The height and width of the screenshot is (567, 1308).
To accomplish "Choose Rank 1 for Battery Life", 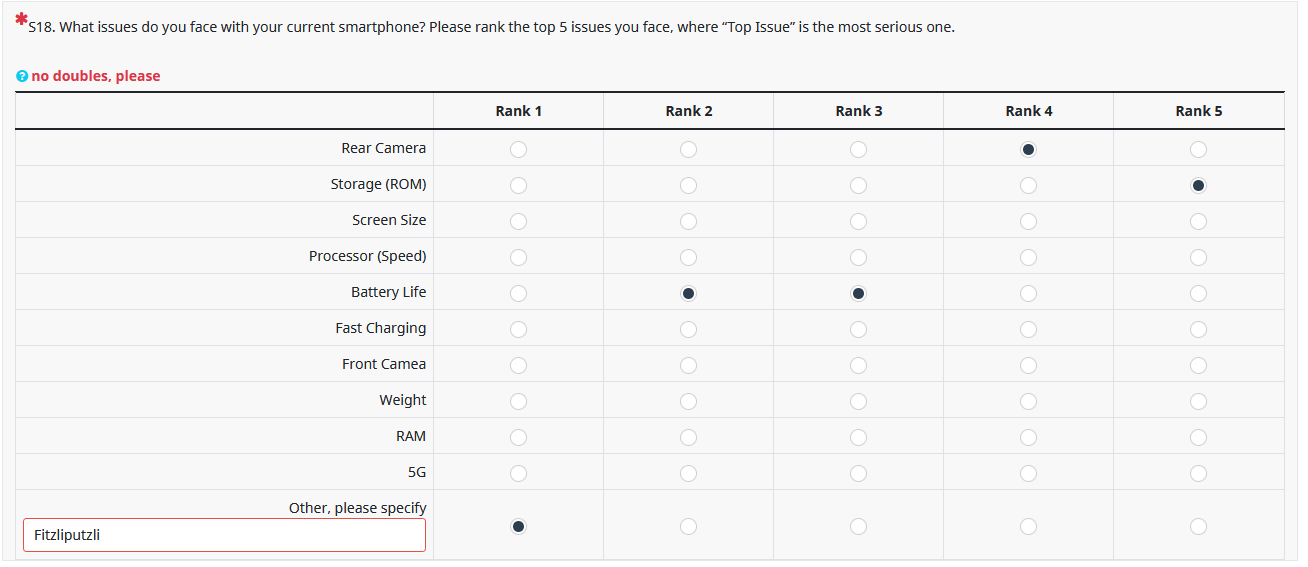I will coord(518,293).
